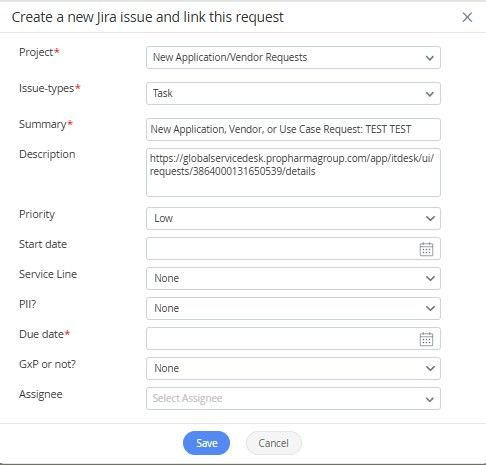Click the Start date field label
486x465 pixels.
pos(43,244)
